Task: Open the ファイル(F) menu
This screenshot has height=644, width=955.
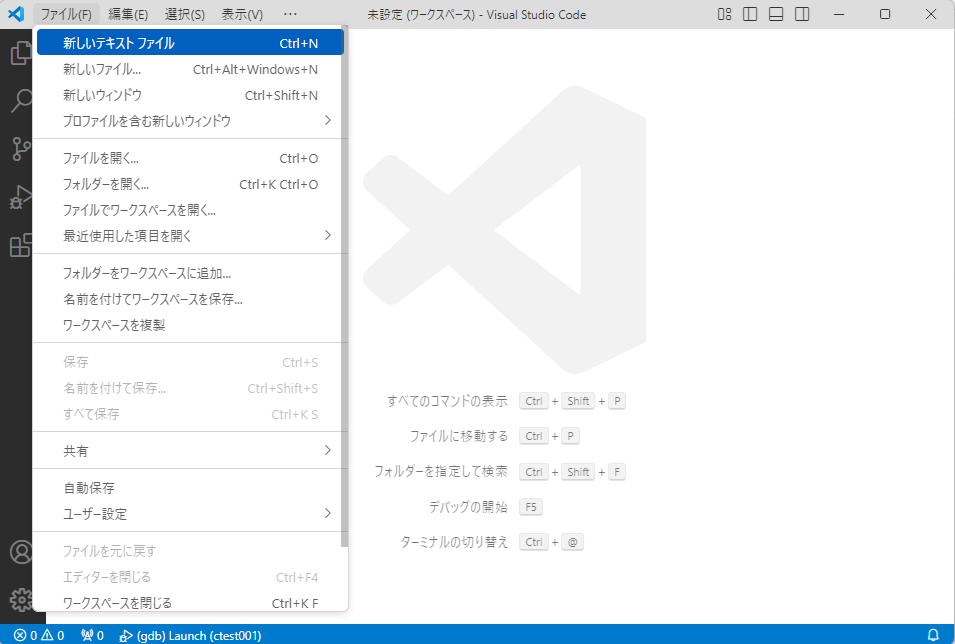Action: (x=66, y=14)
